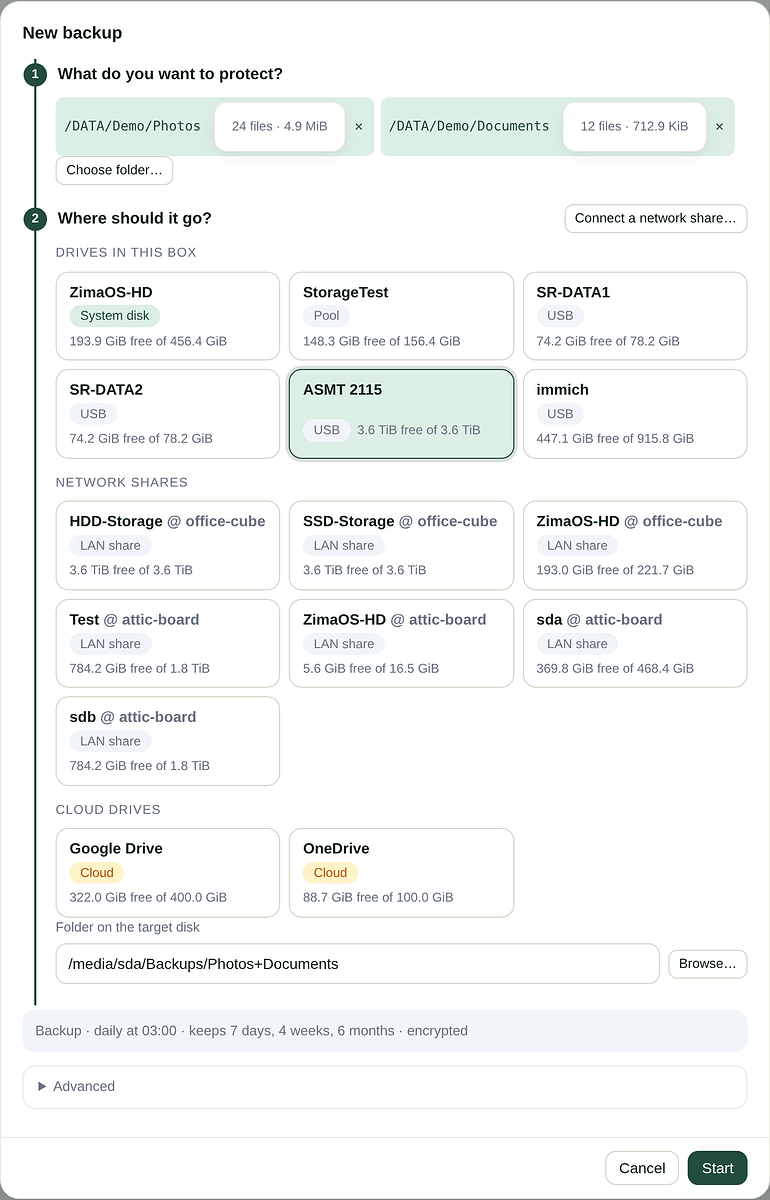Click '148.3 GiB free of 156.4 GiB'
This screenshot has width=770, height=1200.
[x=382, y=341]
